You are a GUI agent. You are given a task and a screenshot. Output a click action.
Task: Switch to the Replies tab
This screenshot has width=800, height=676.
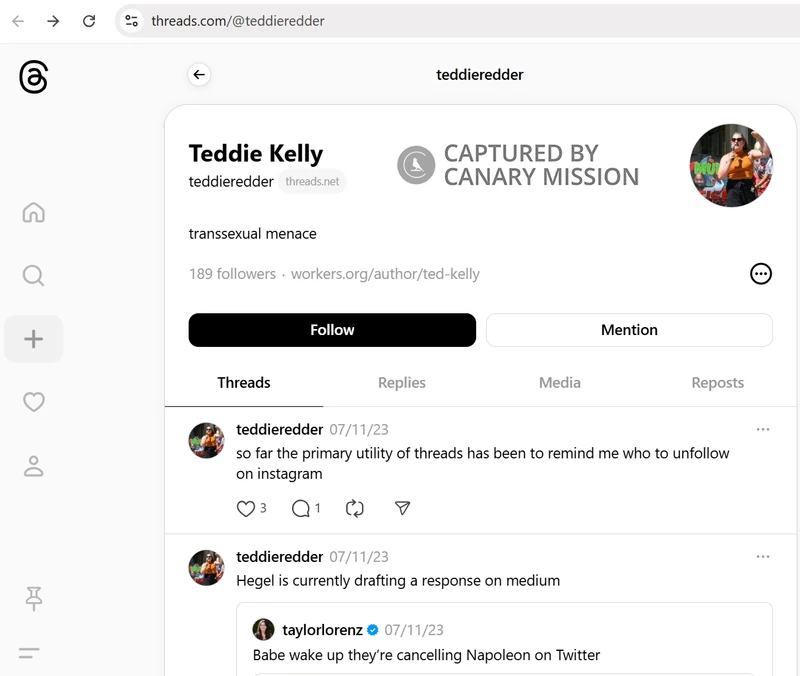point(402,382)
